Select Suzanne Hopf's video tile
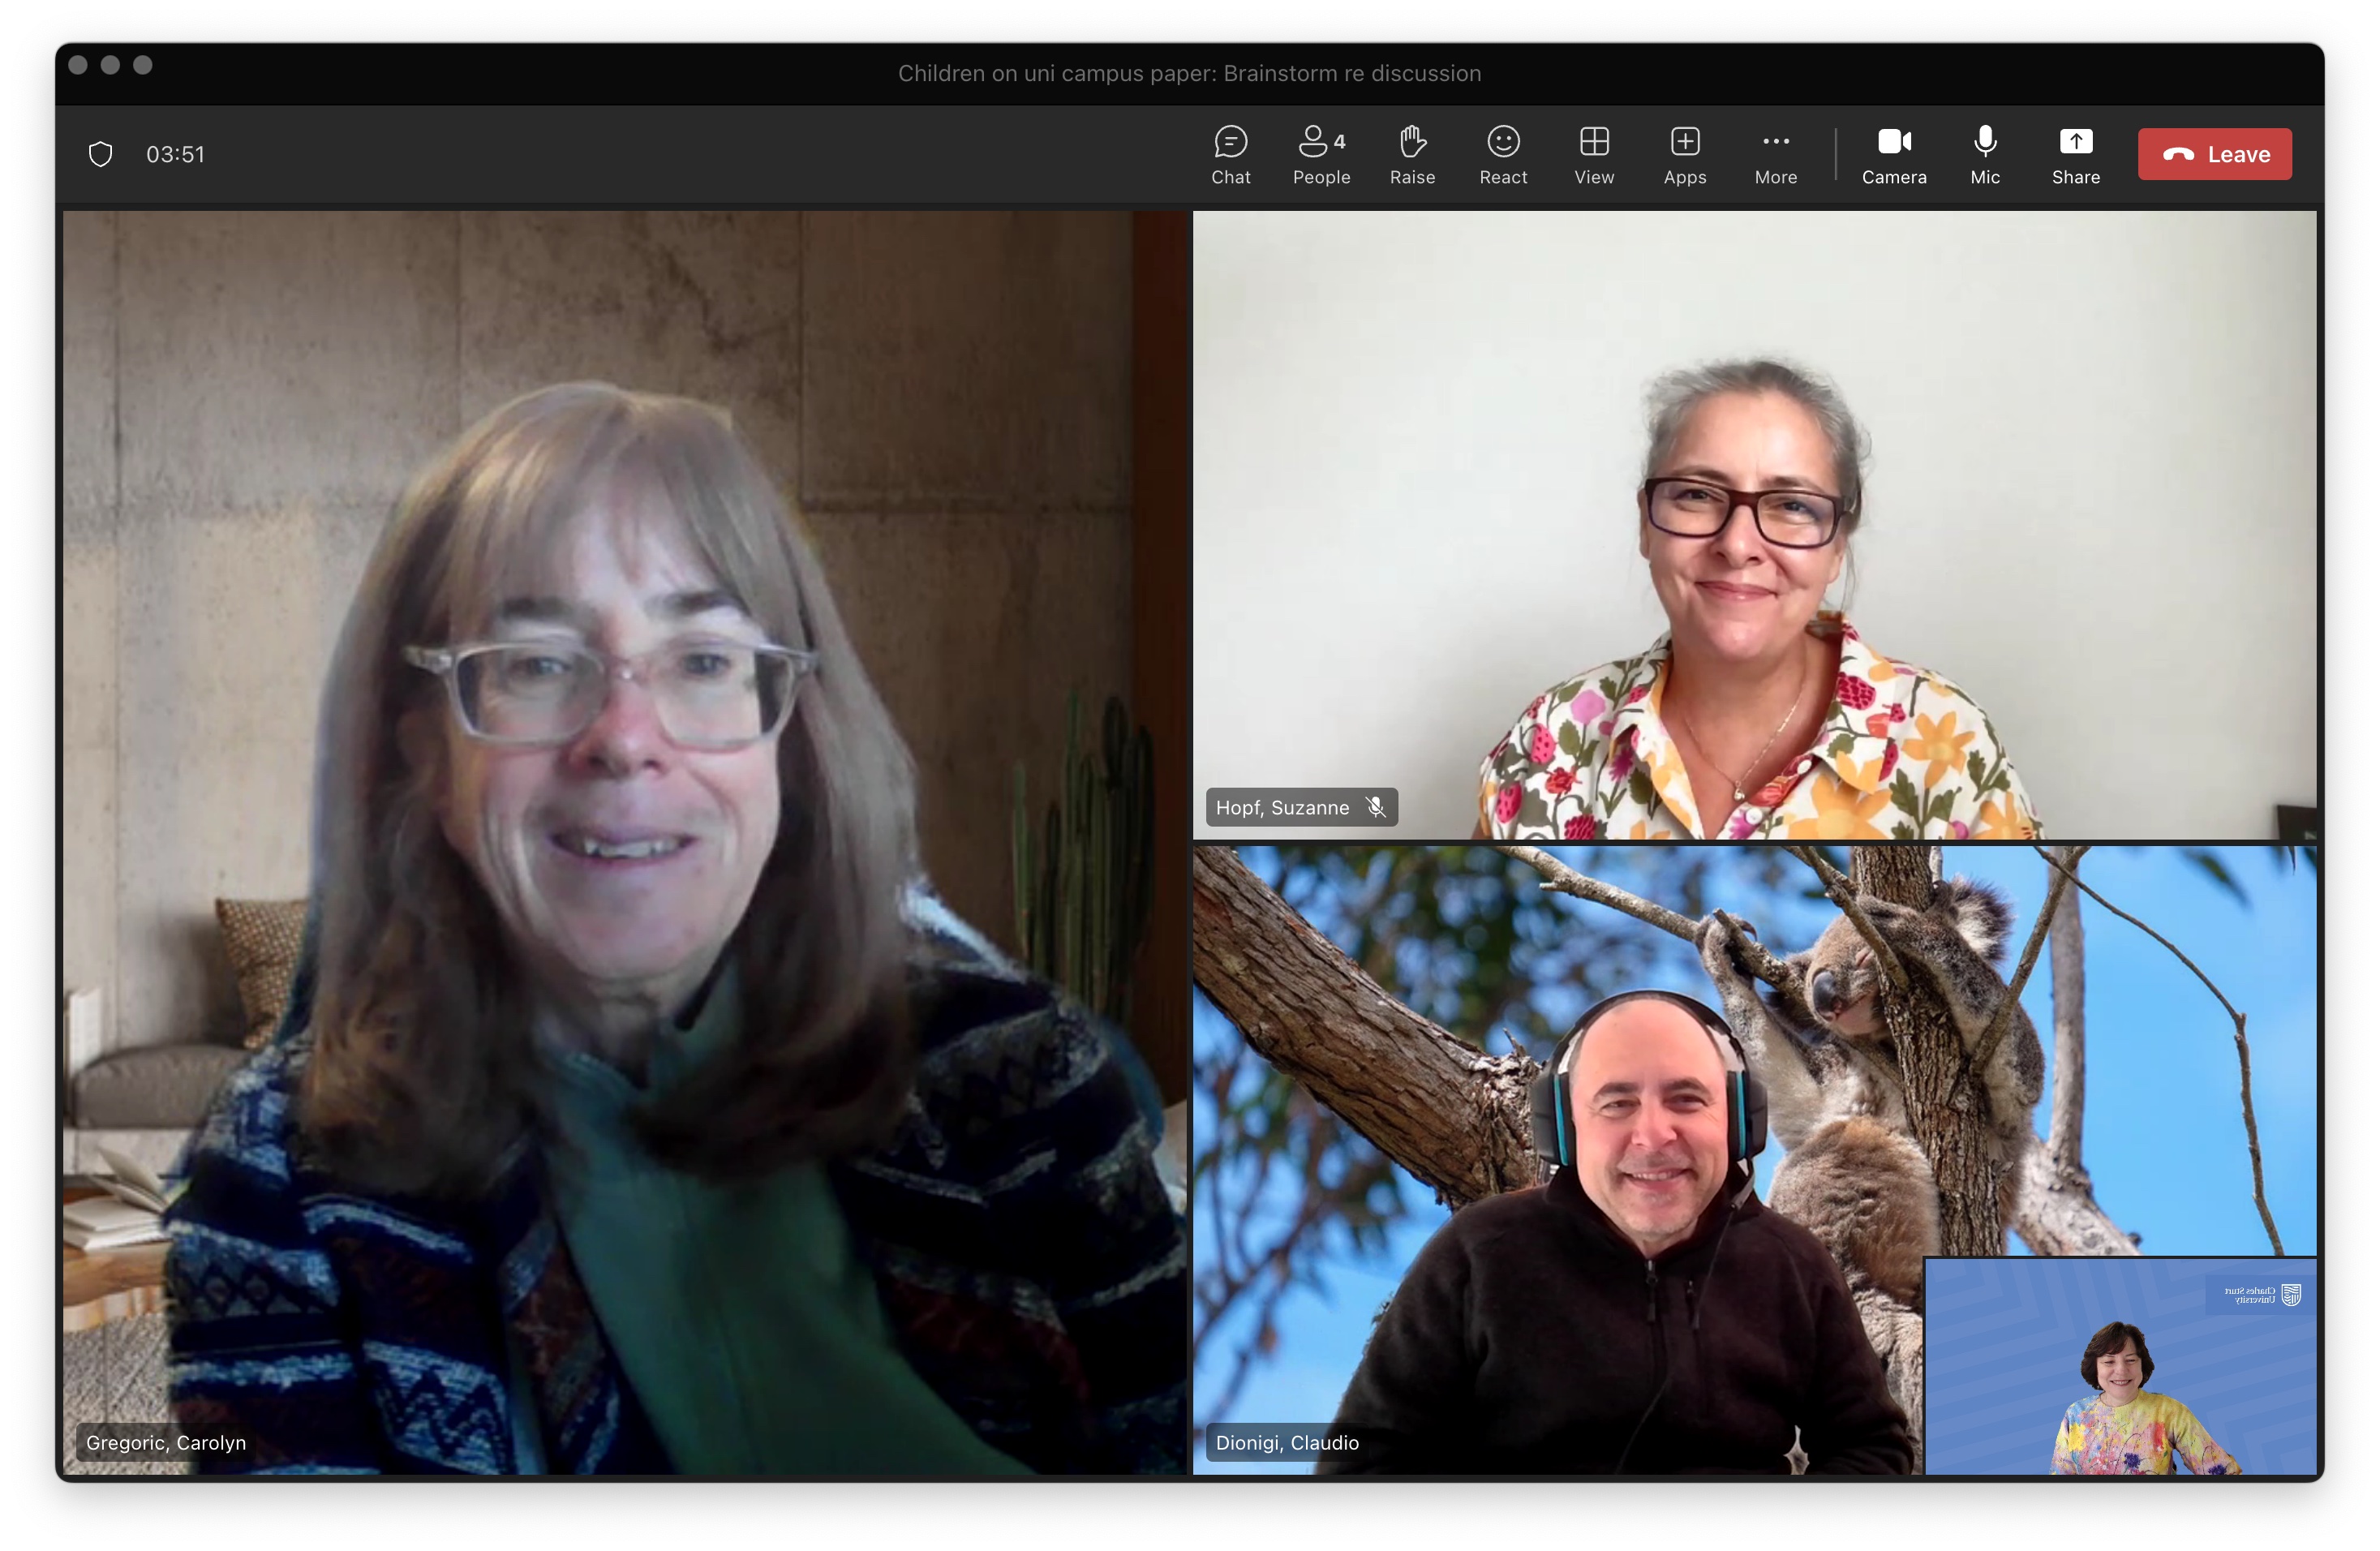The image size is (2380, 1551). pyautogui.click(x=1754, y=524)
